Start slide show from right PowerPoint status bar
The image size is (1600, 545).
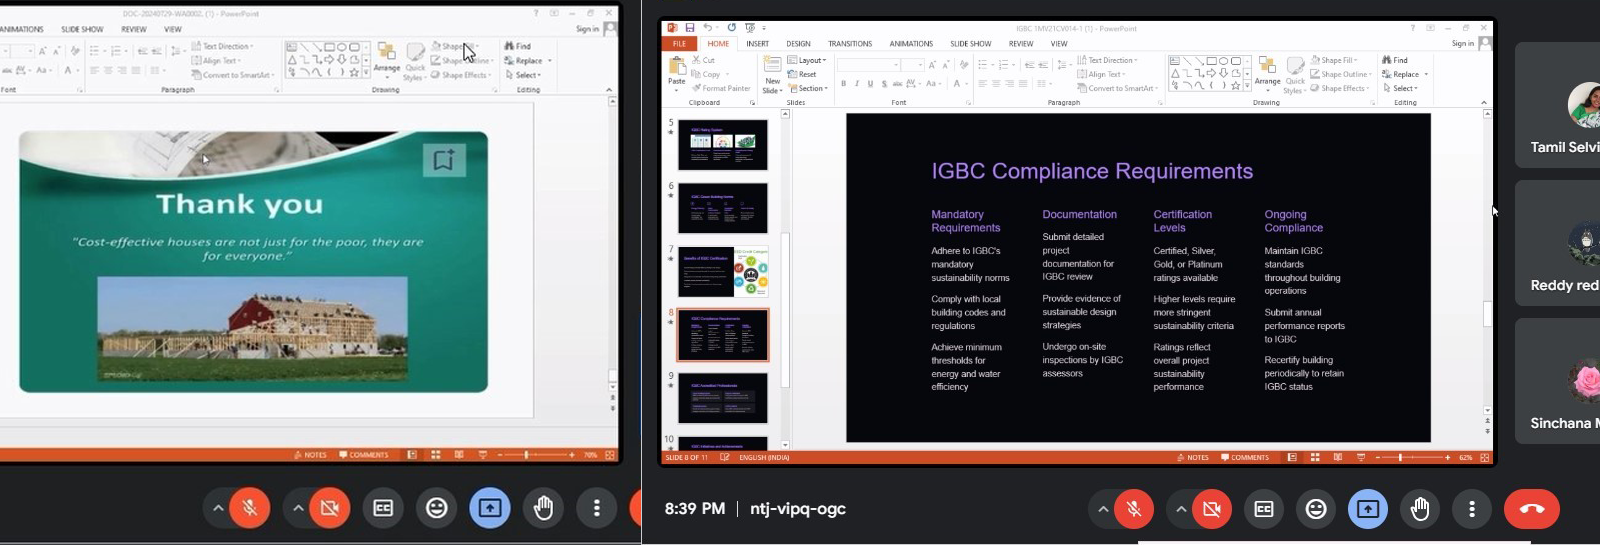pos(1361,457)
